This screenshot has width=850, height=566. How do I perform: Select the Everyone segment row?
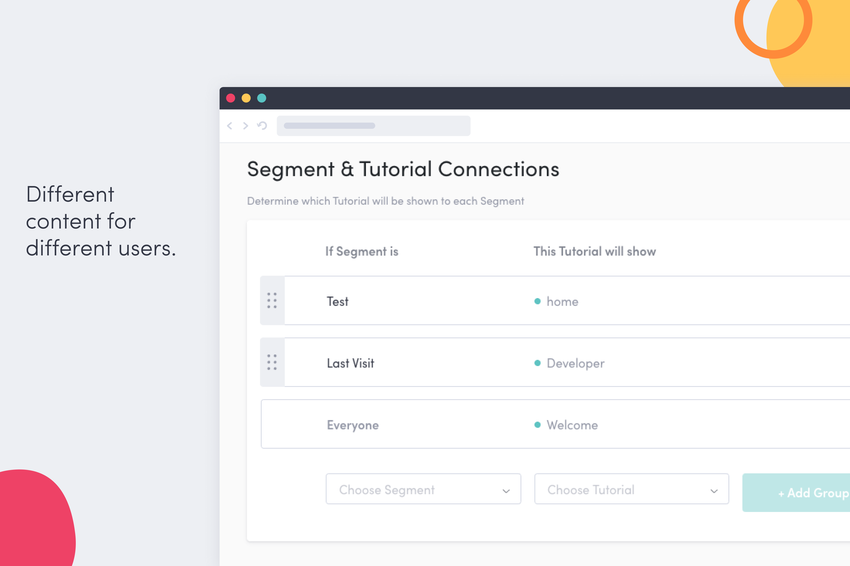click(556, 424)
